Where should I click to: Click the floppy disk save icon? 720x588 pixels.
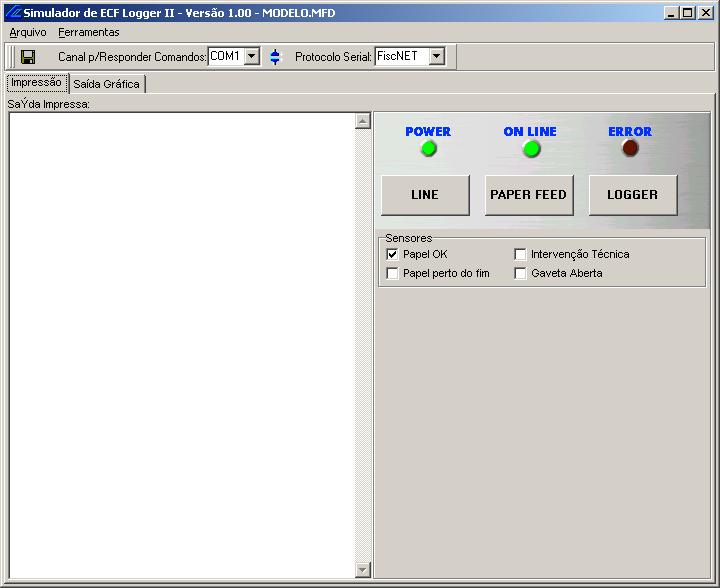click(x=28, y=57)
